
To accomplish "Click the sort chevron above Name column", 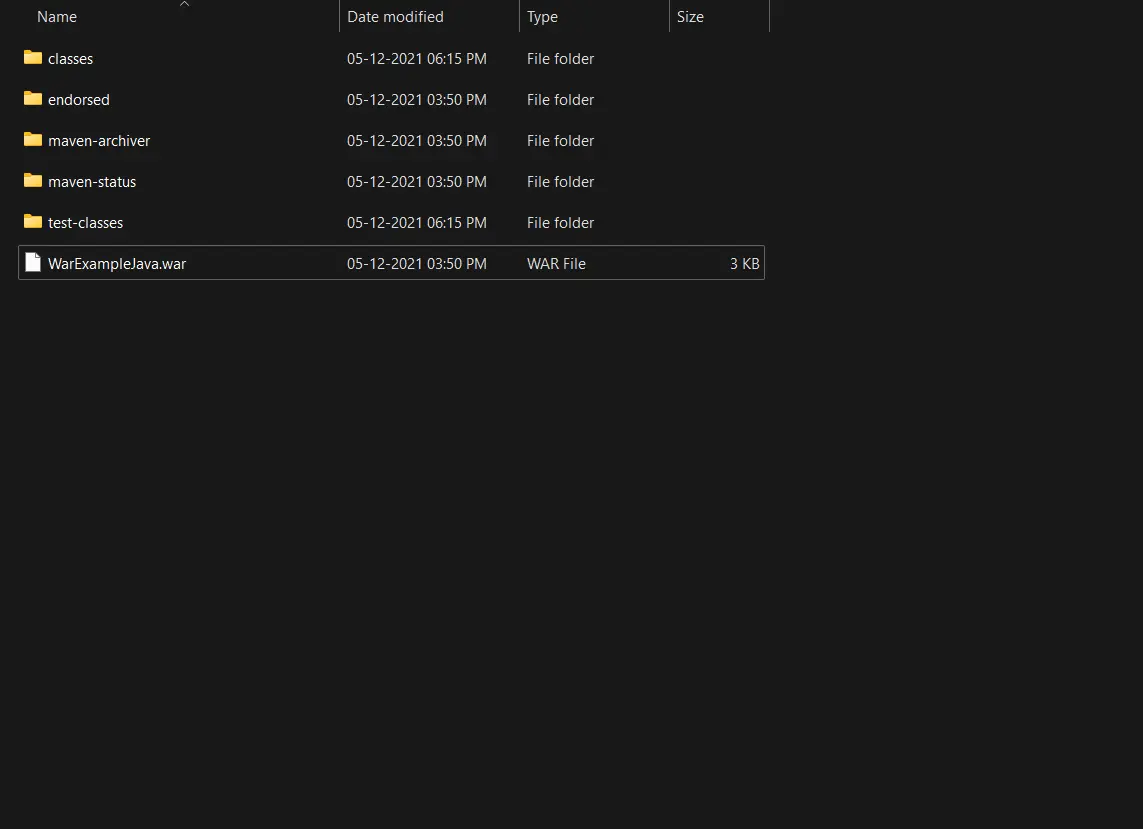I will (x=184, y=6).
